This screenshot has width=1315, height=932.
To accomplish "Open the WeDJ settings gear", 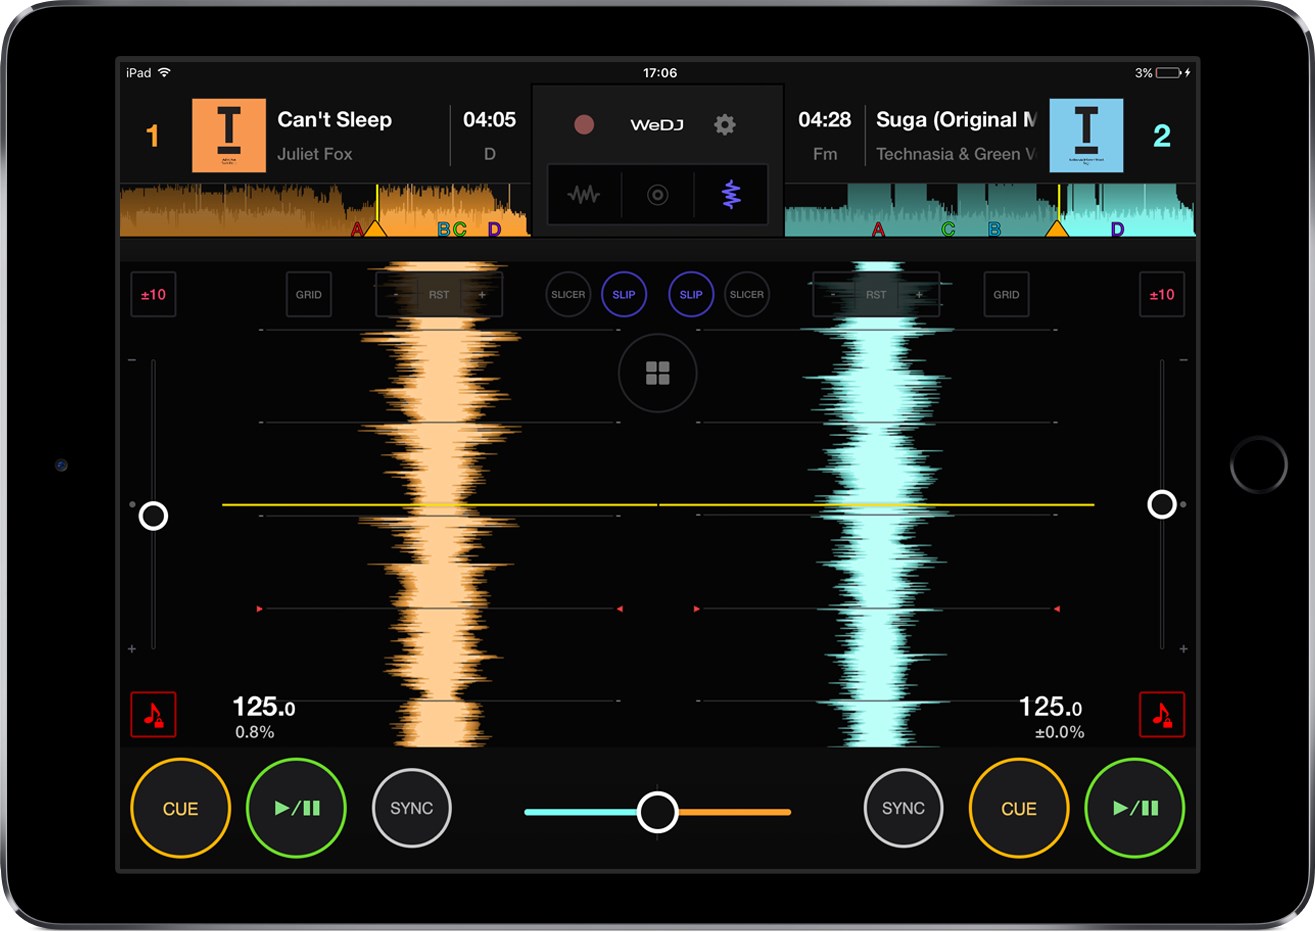I will pyautogui.click(x=724, y=124).
